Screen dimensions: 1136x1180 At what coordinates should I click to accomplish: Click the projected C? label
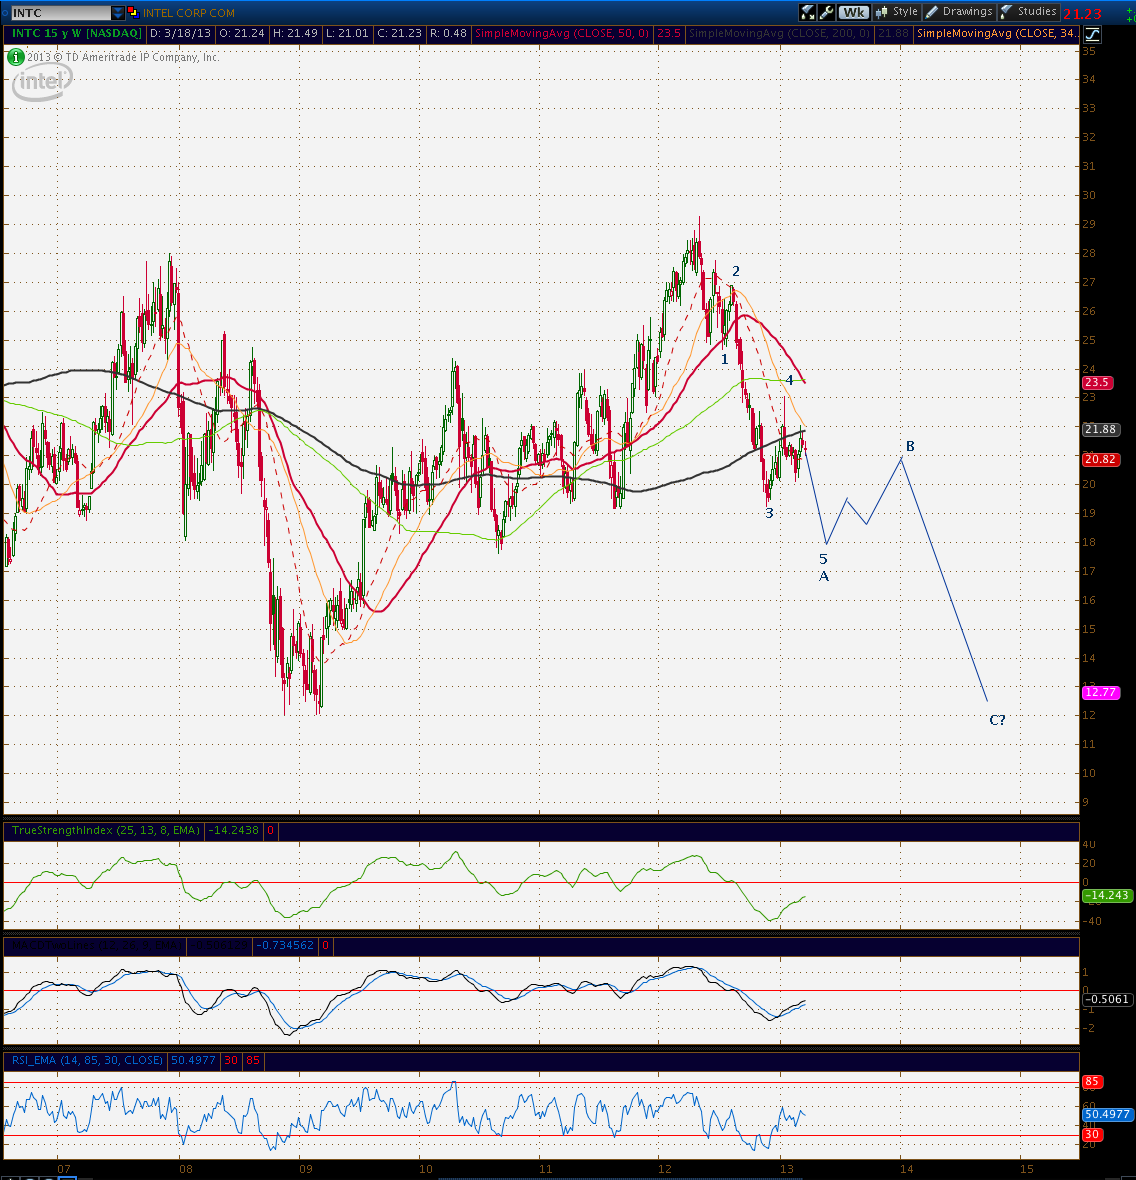point(998,720)
